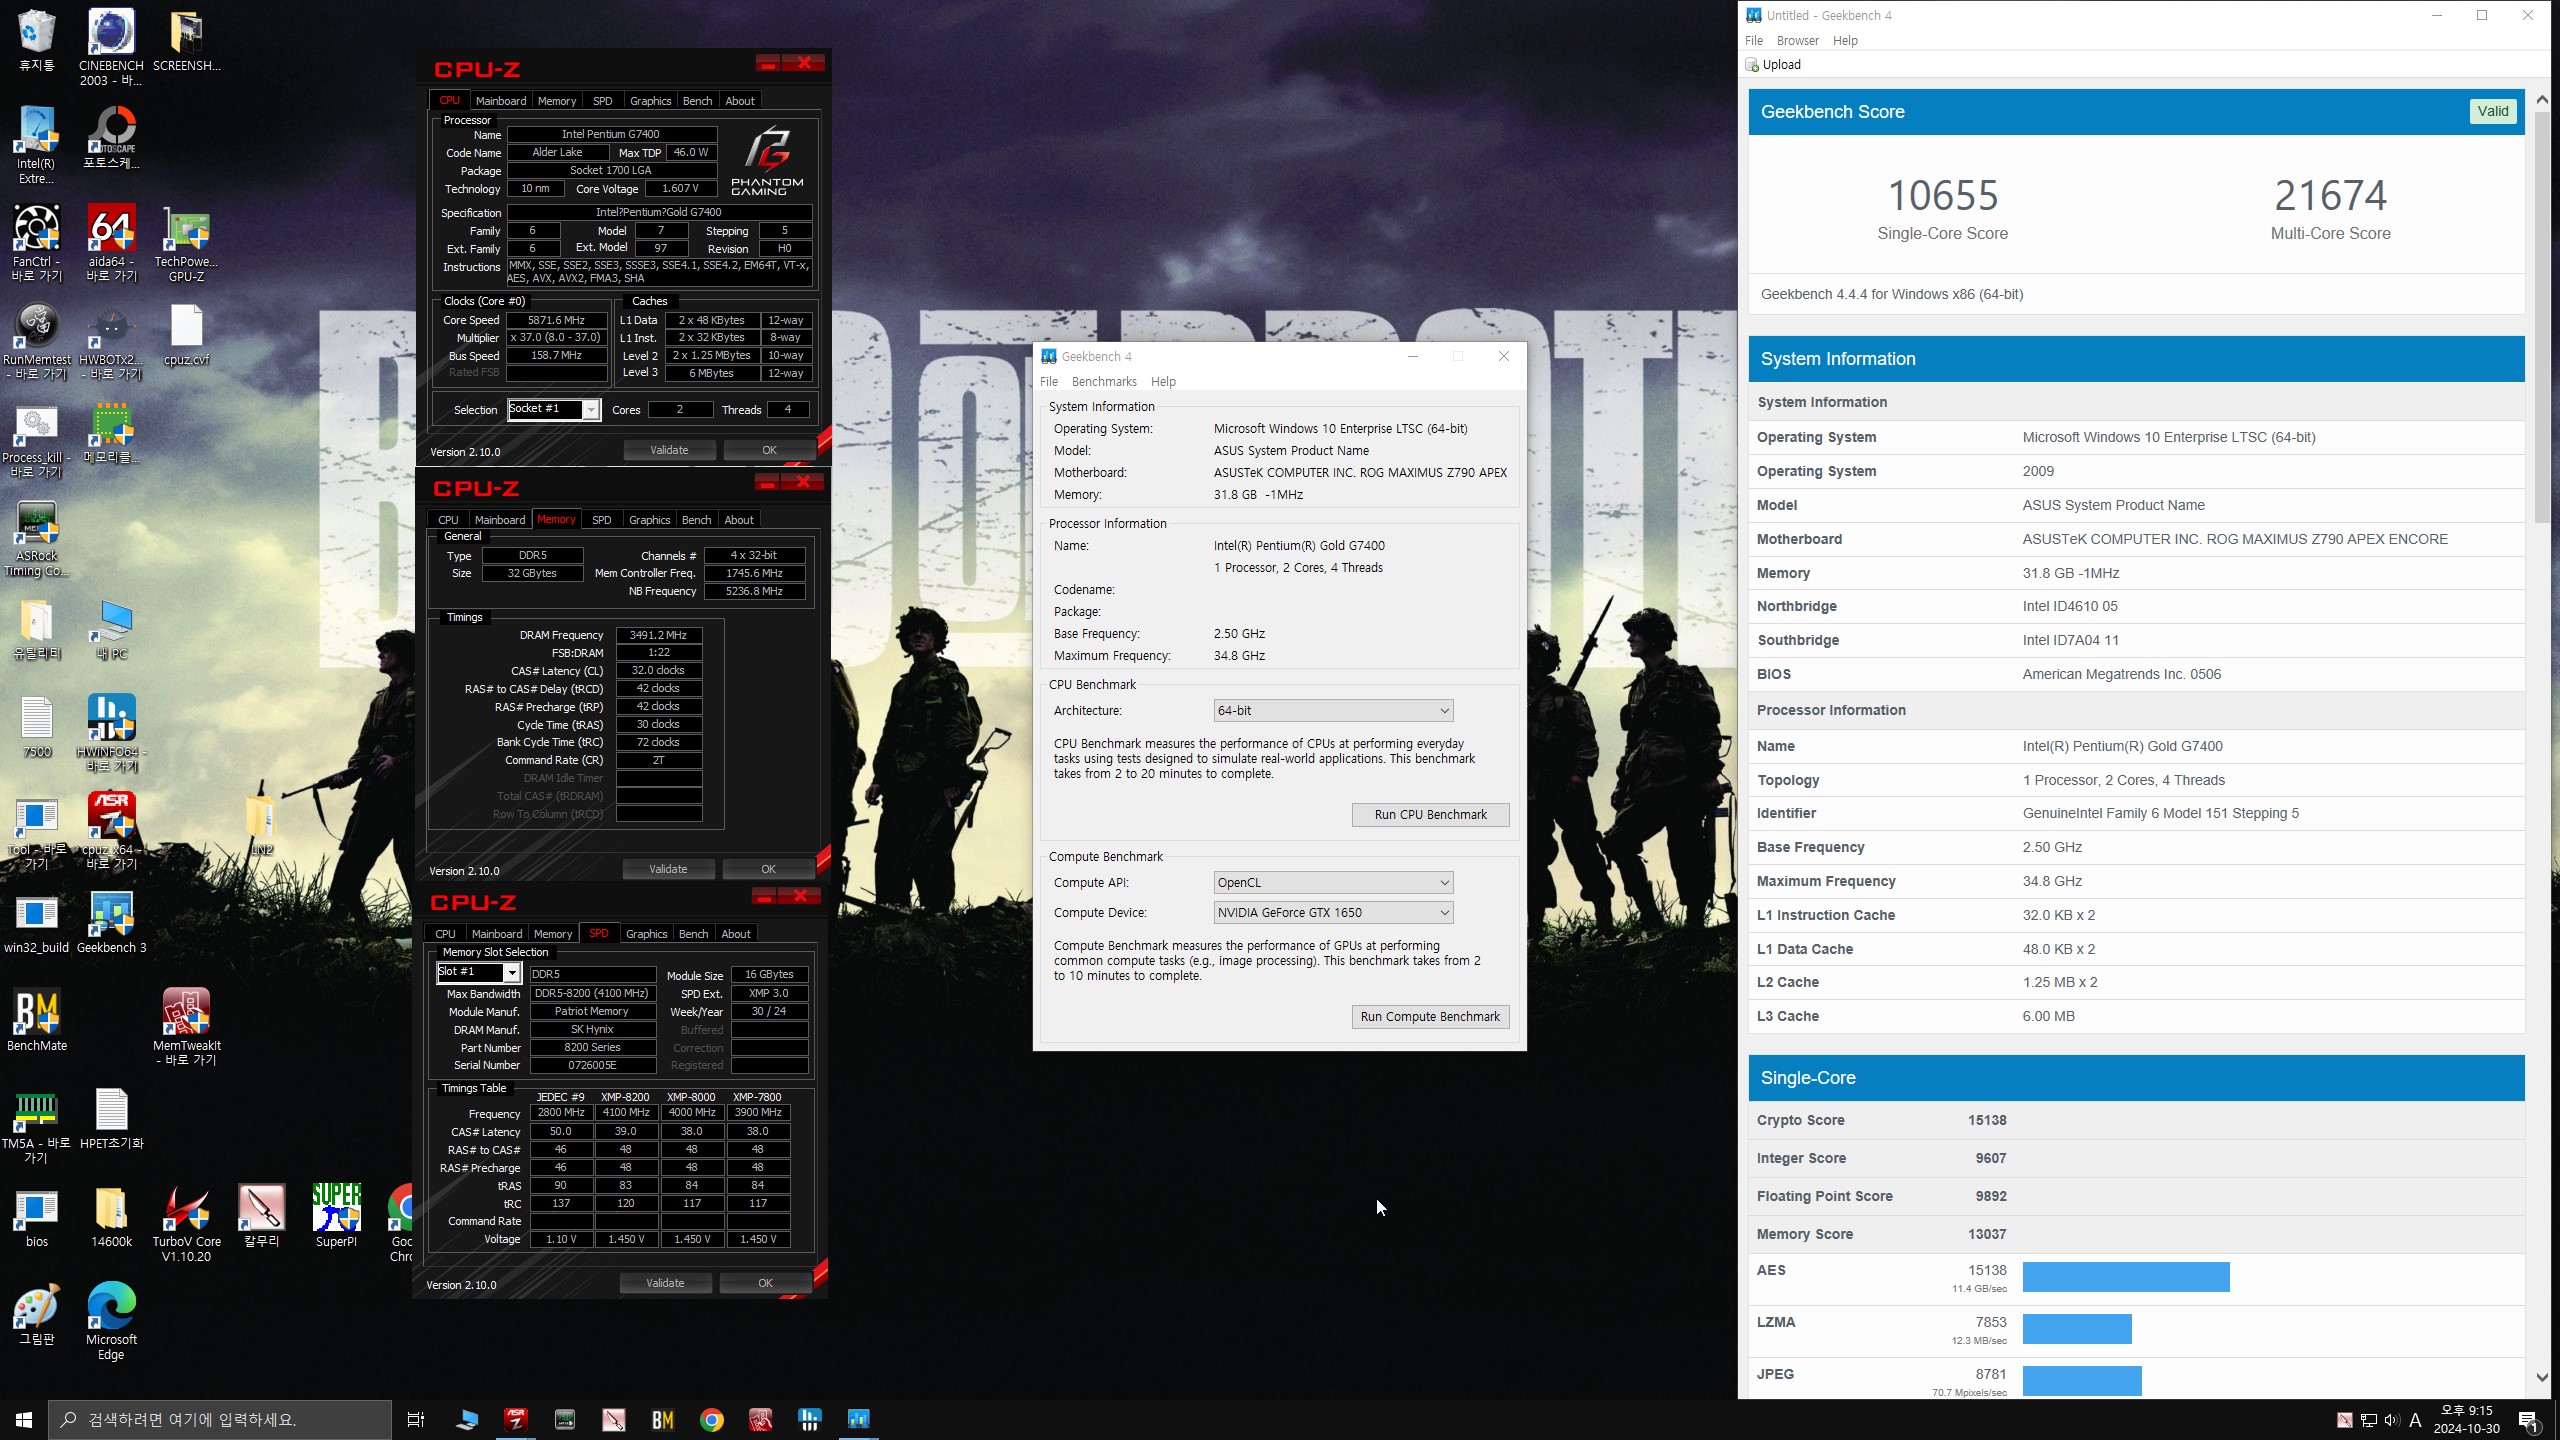Click OK in the memory timings CPU-Z window
This screenshot has width=2560, height=1440.
pyautogui.click(x=768, y=869)
